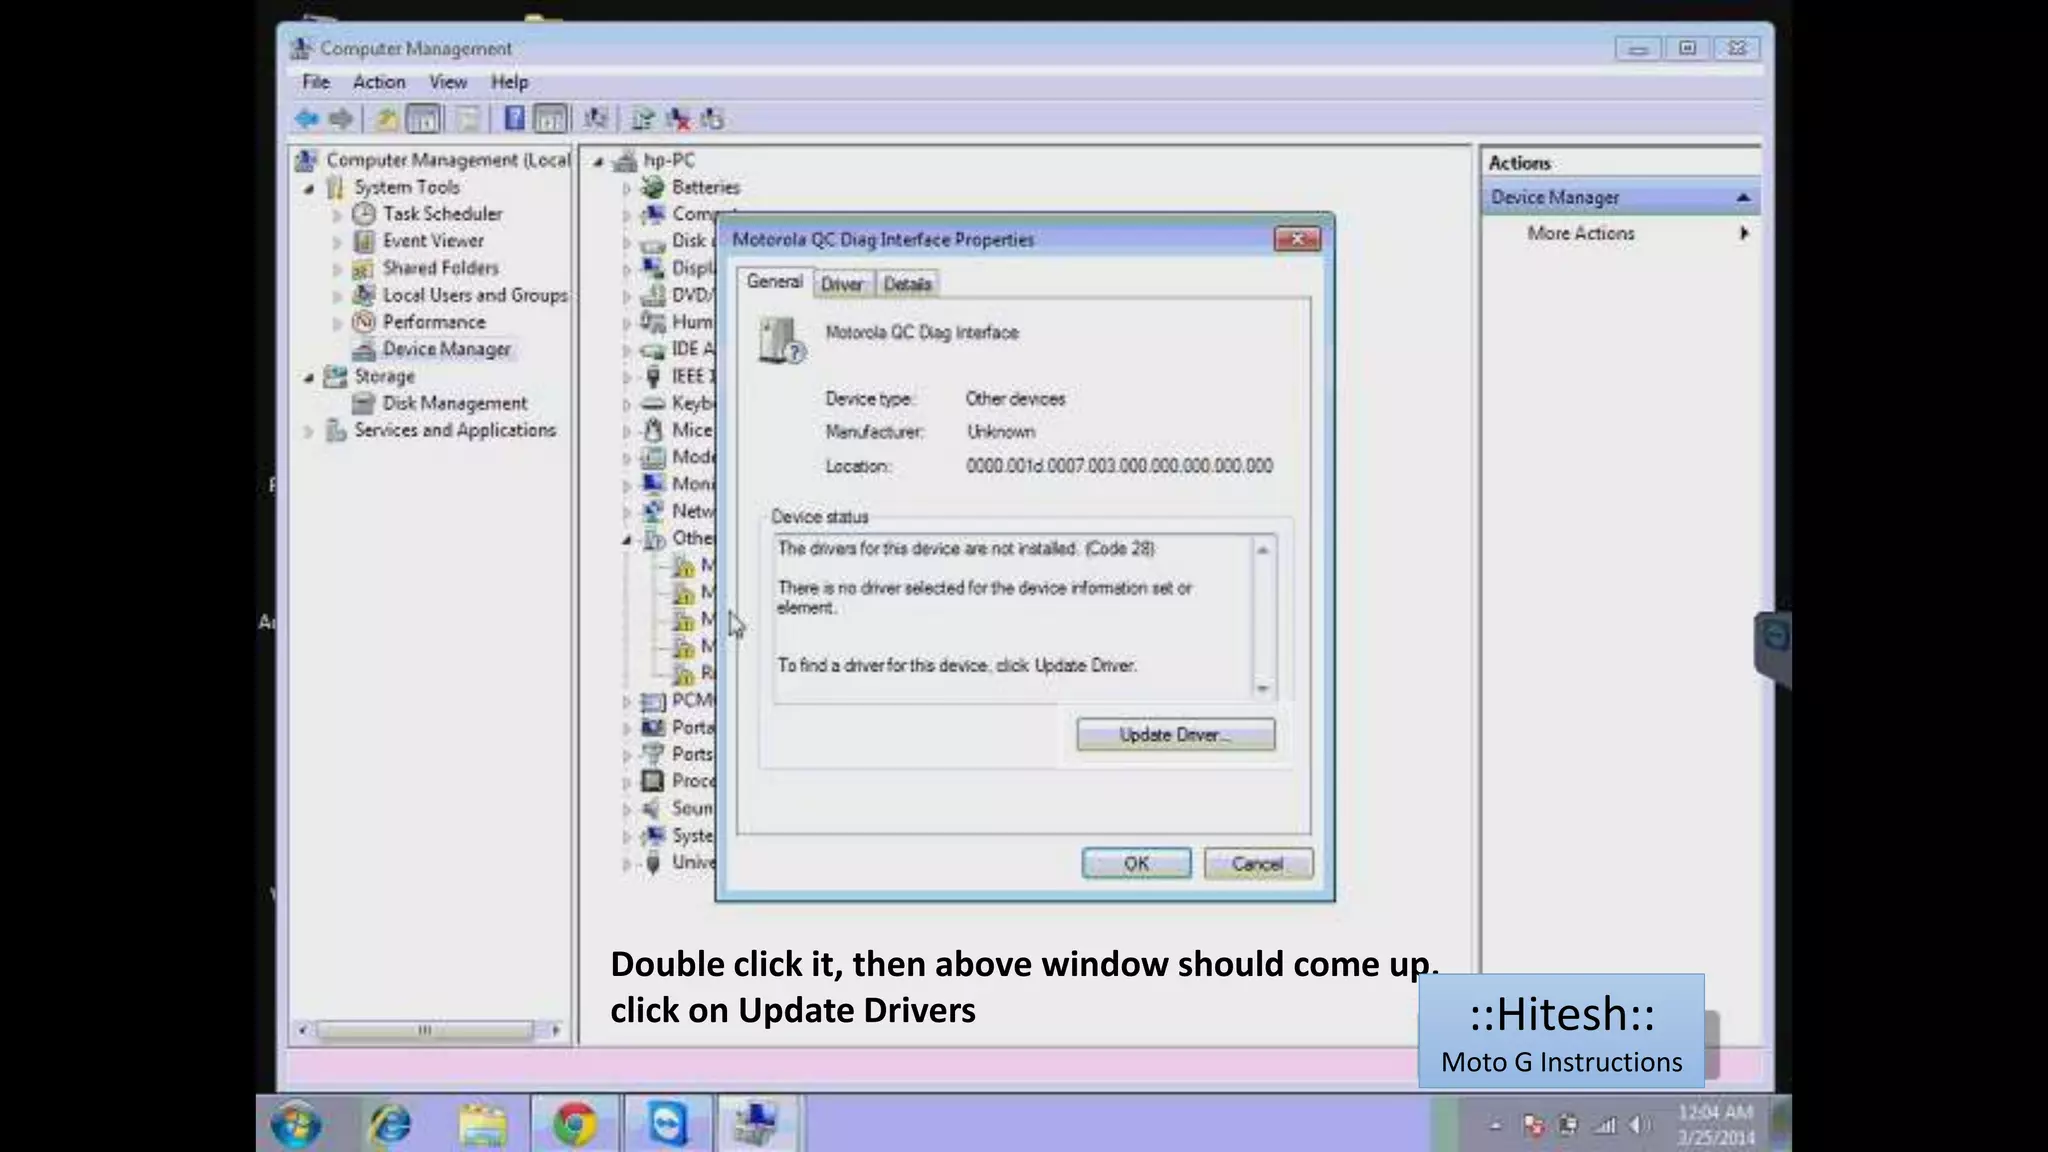Click the network signal tray icon
The image size is (2048, 1152).
coord(1604,1126)
